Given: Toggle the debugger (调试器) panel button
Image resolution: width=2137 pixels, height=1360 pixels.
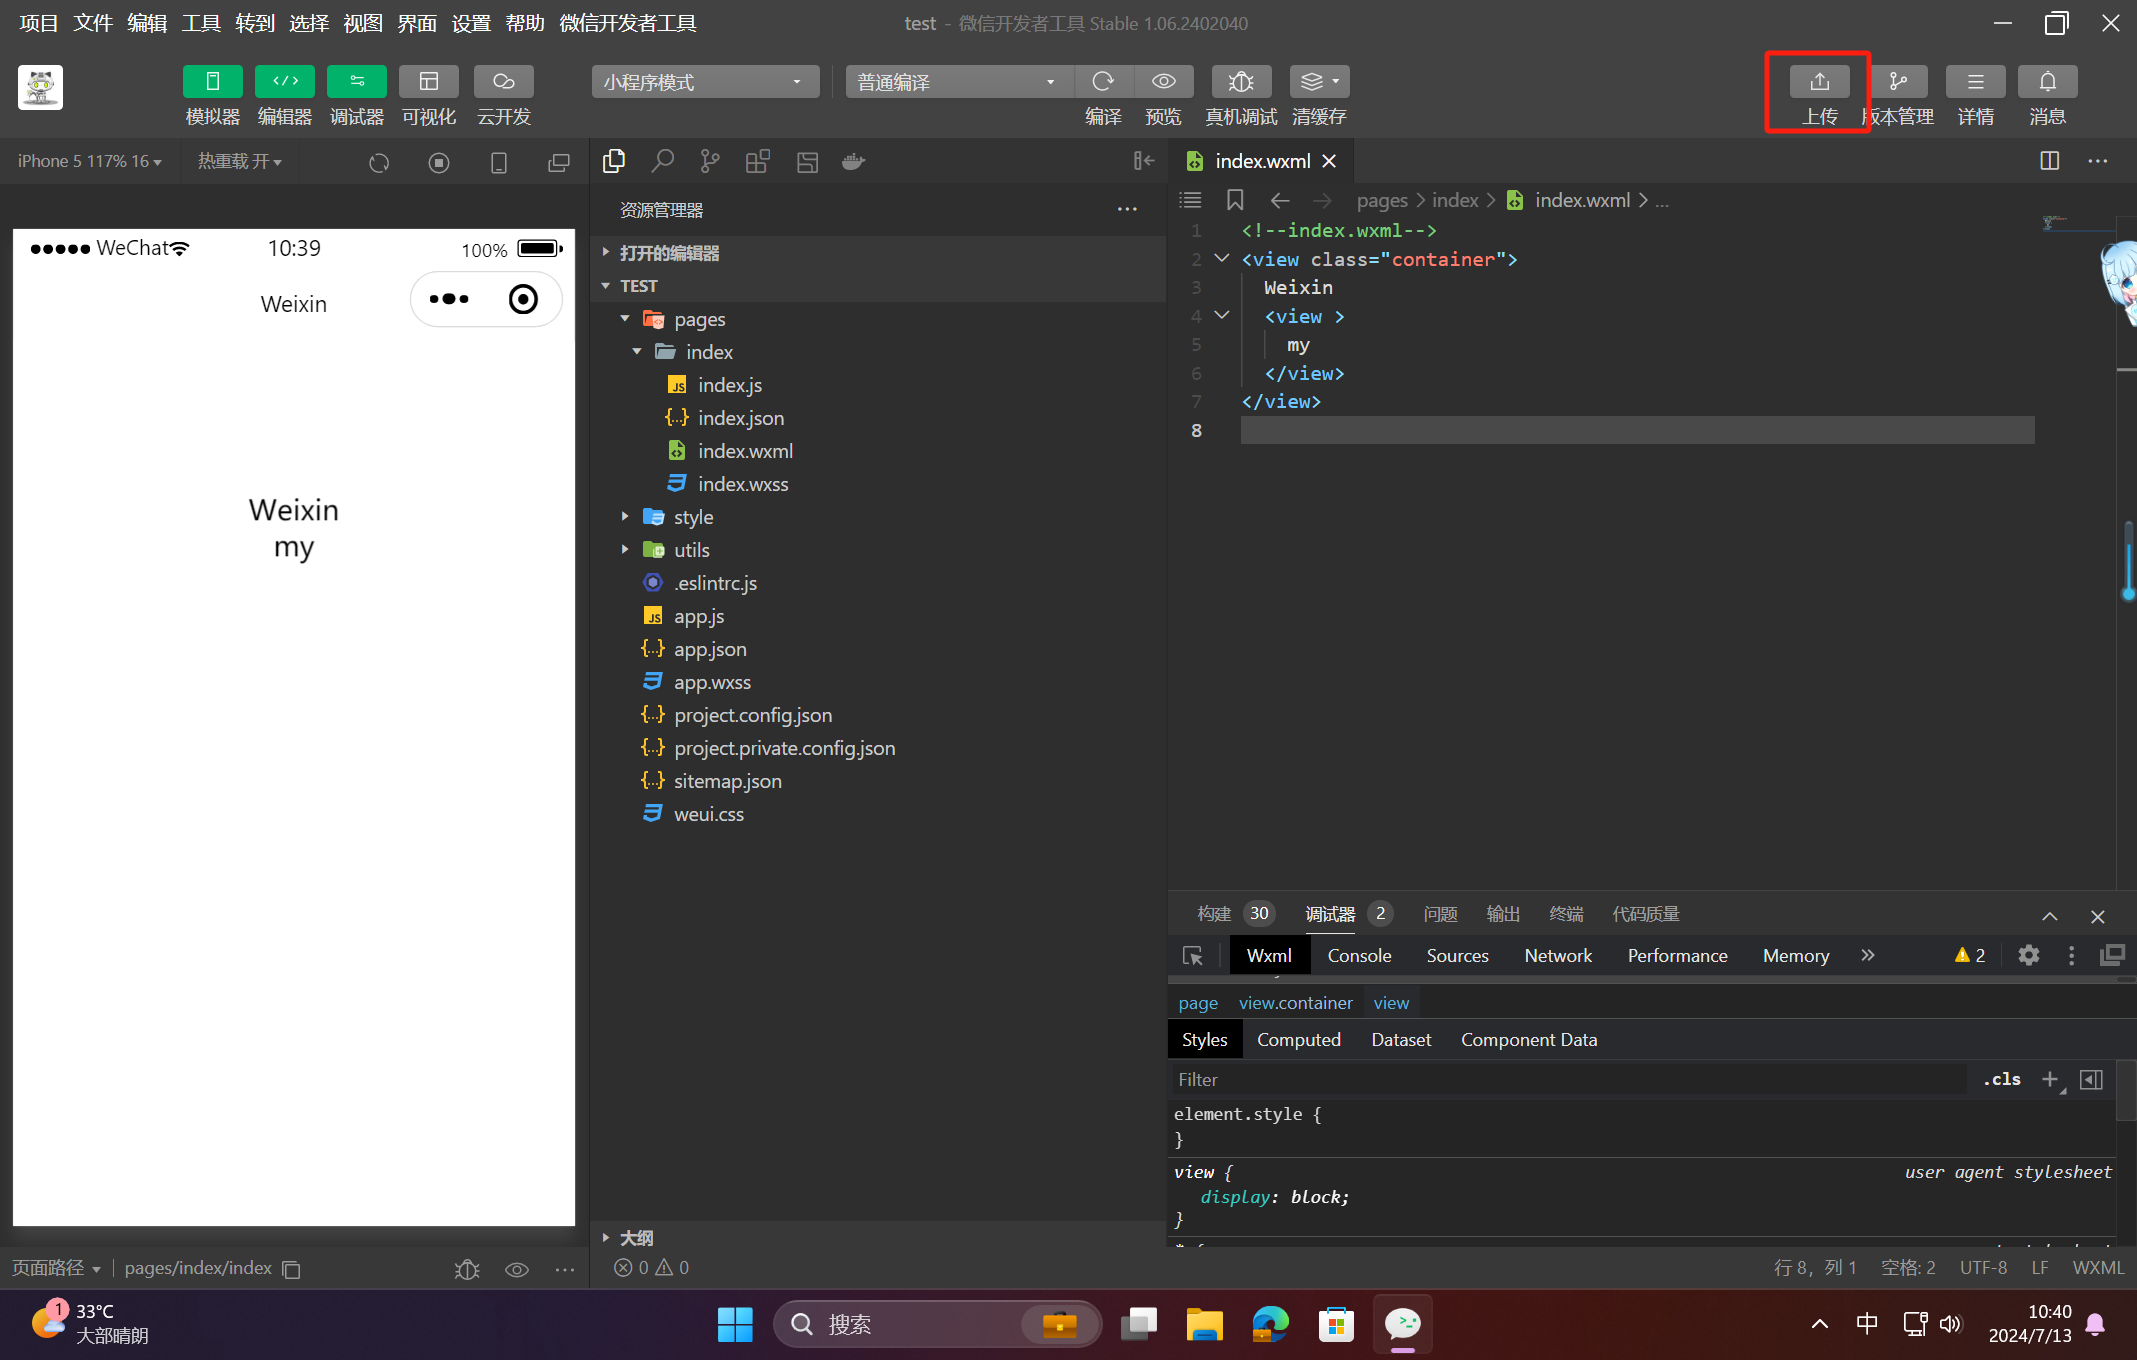Looking at the screenshot, I should tap(356, 82).
